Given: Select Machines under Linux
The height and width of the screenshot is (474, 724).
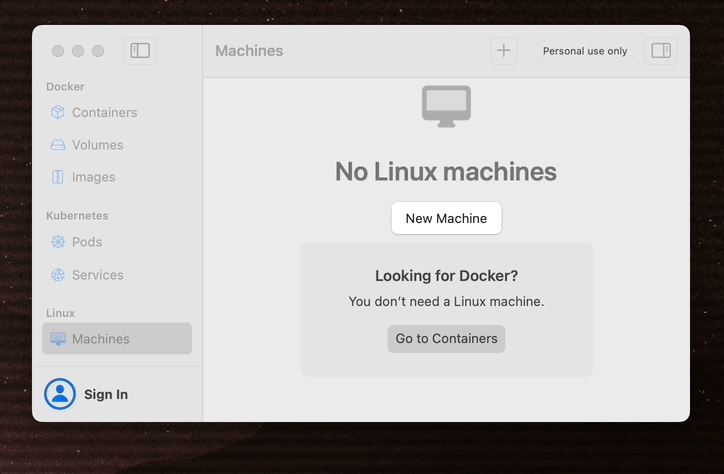Looking at the screenshot, I should (117, 339).
